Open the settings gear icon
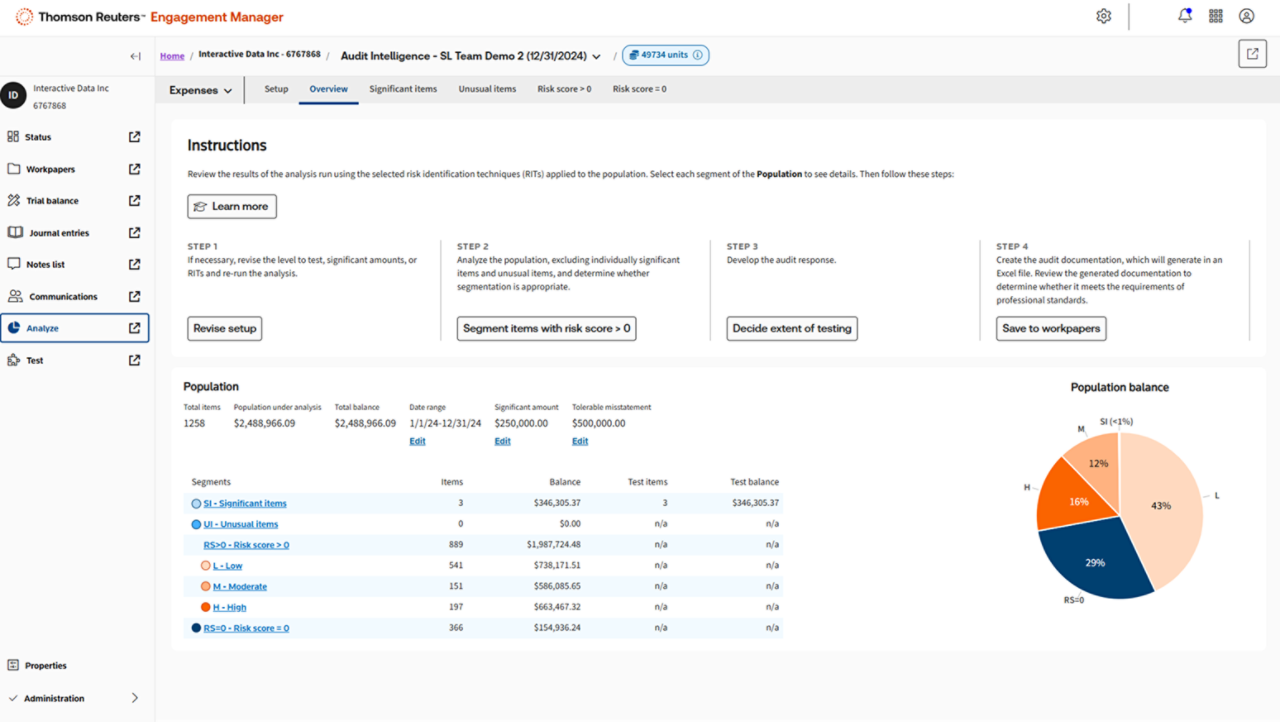The image size is (1280, 722). [1104, 16]
